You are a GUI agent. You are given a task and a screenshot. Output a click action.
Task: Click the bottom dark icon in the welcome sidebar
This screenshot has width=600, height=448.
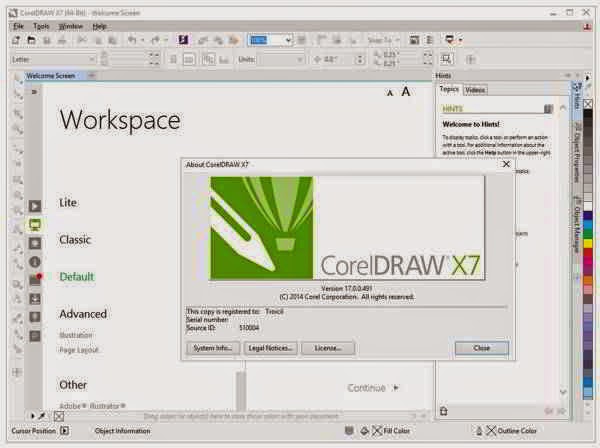point(35,336)
